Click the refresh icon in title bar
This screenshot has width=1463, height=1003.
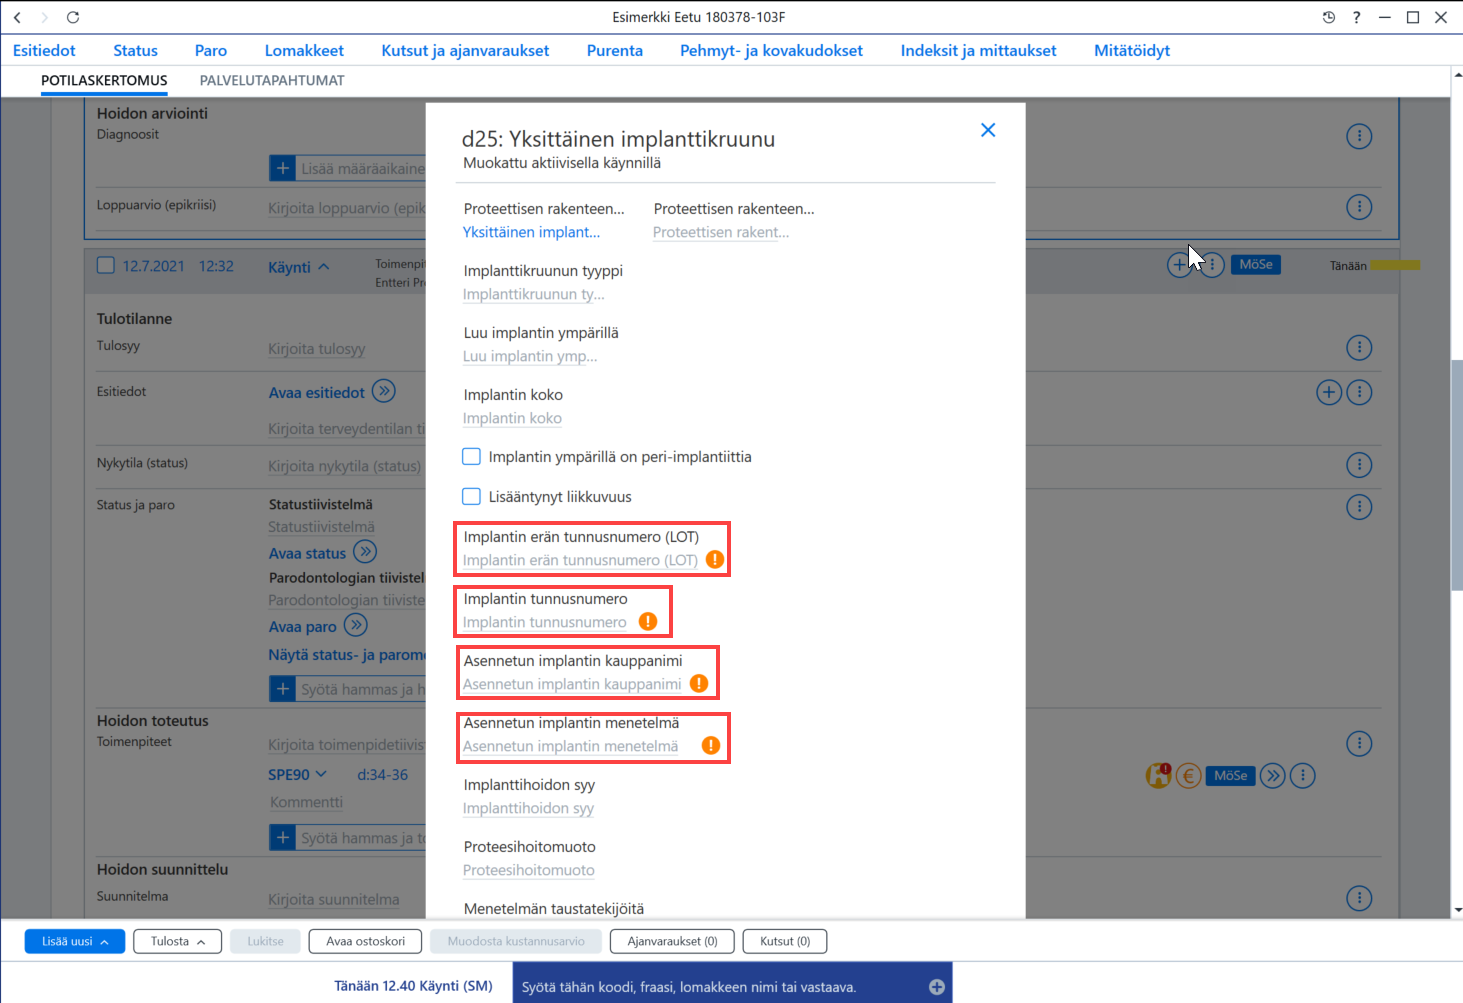[73, 17]
